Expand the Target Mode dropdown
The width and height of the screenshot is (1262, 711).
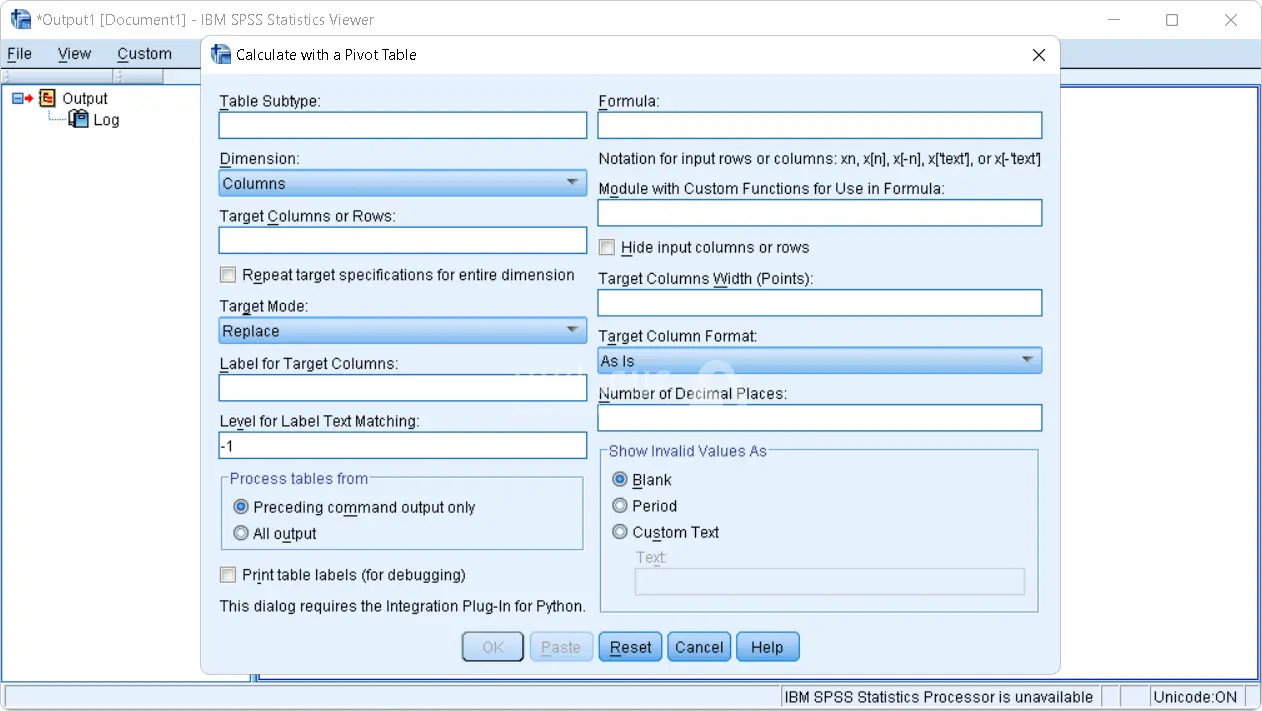click(402, 331)
